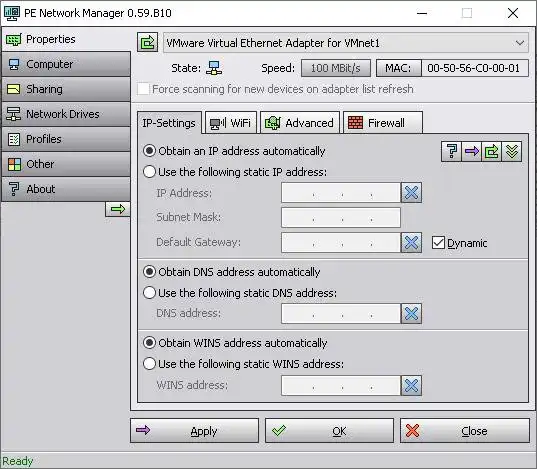Clear the IP Address with its X icon

pos(411,193)
